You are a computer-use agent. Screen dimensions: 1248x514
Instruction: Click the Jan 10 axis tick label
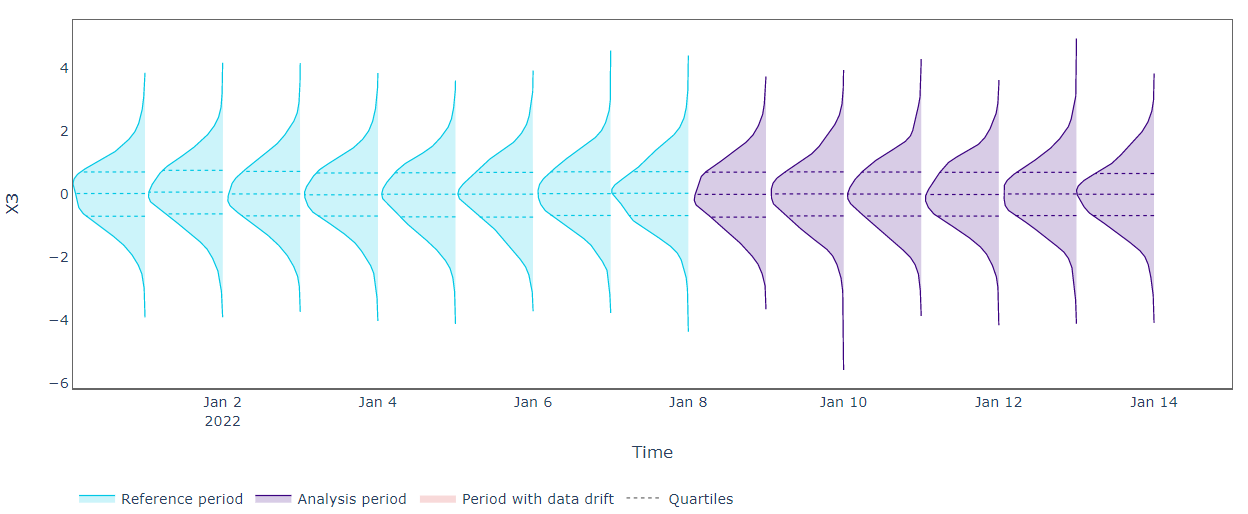point(843,402)
